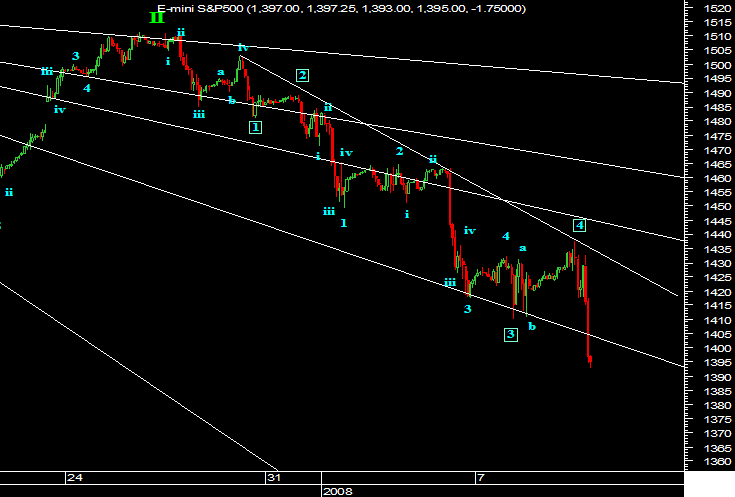Select the boxed wave label 3

tap(511, 335)
